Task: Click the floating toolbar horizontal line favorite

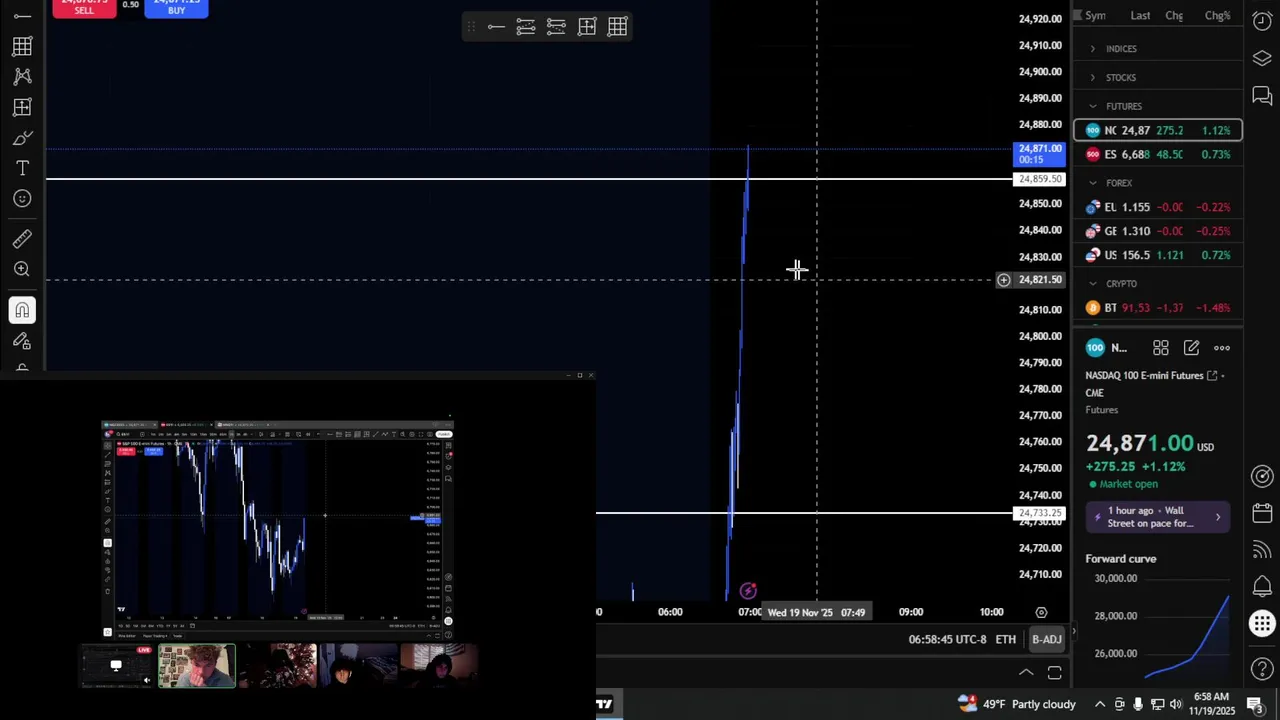Action: tap(496, 27)
